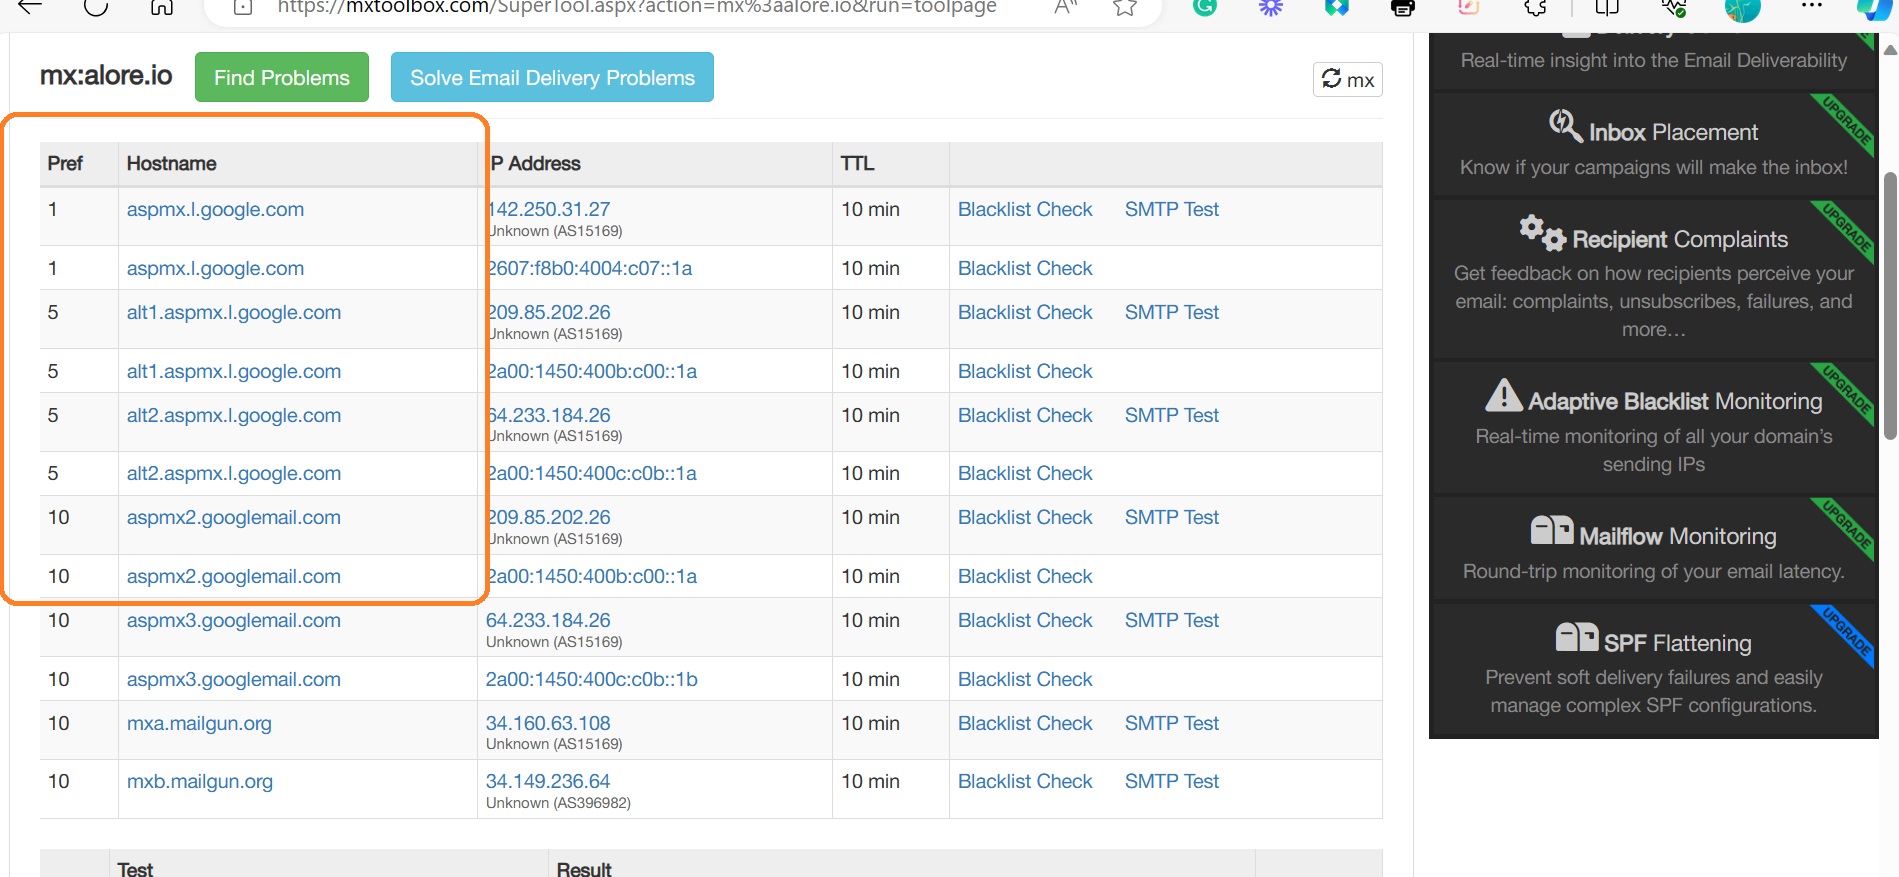Viewport: 1899px width, 877px height.
Task: Open the Grammarly extension icon
Action: (1205, 7)
